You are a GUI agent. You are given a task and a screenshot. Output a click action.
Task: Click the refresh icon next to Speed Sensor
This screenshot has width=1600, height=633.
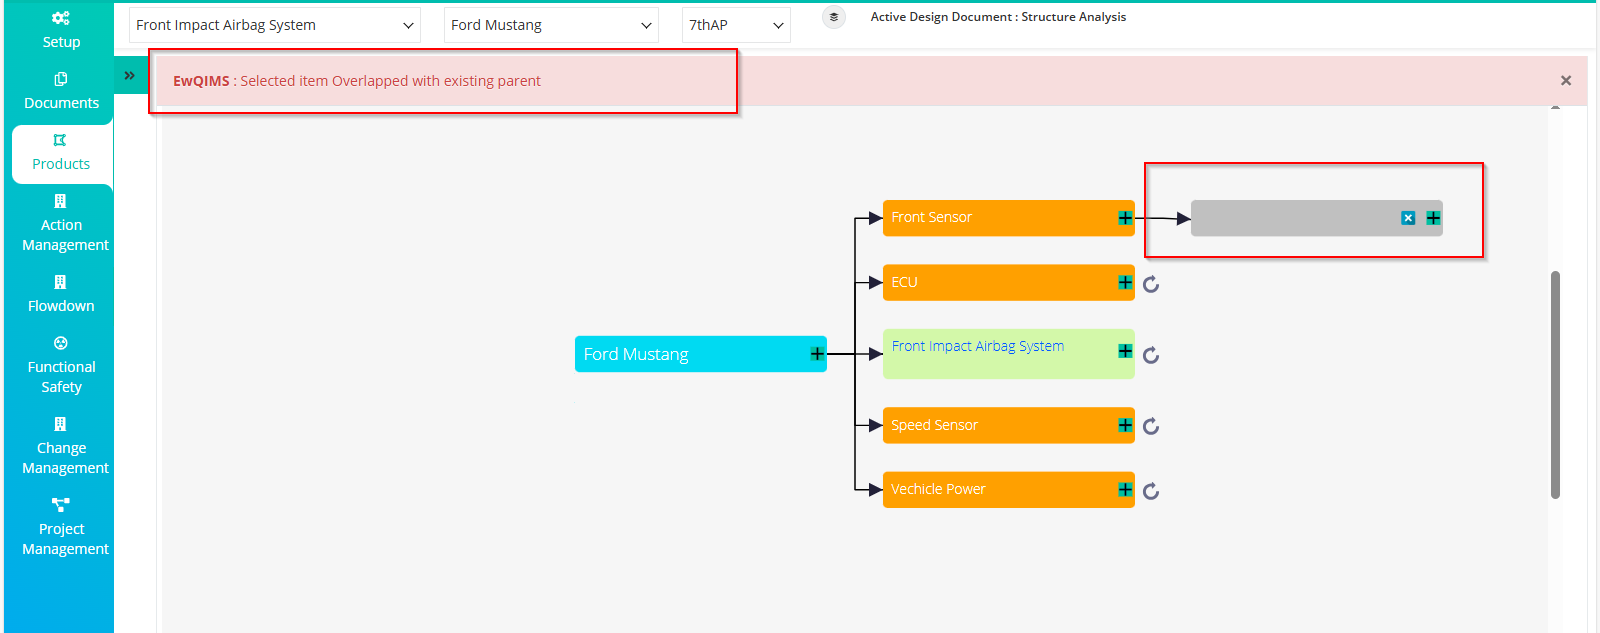[1151, 427]
